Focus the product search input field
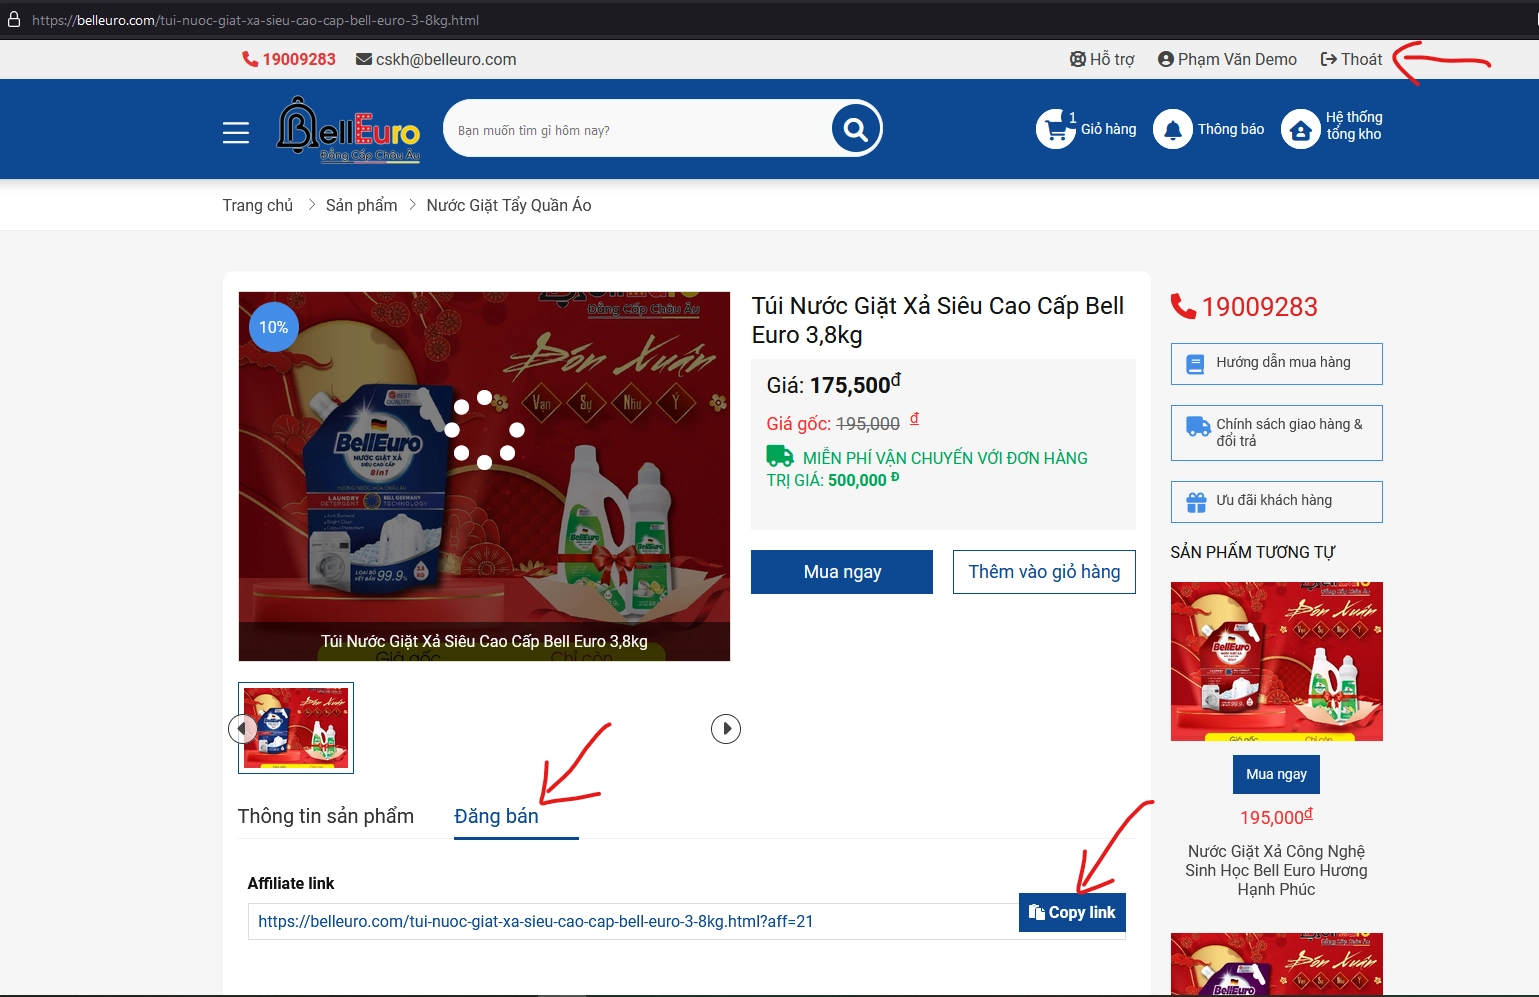This screenshot has width=1539, height=997. pyautogui.click(x=635, y=130)
